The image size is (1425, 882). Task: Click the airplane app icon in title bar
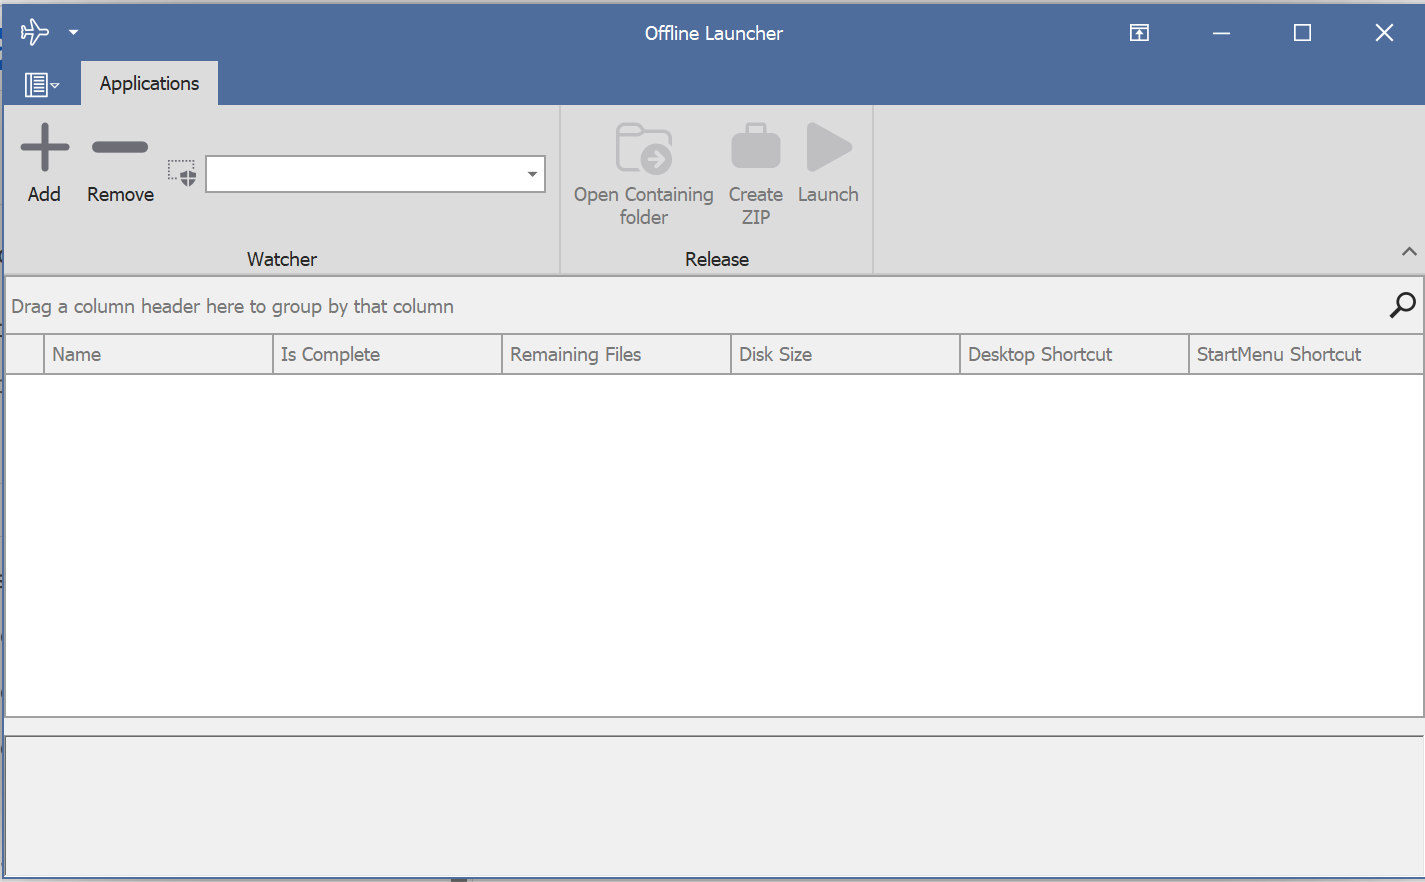tap(34, 32)
